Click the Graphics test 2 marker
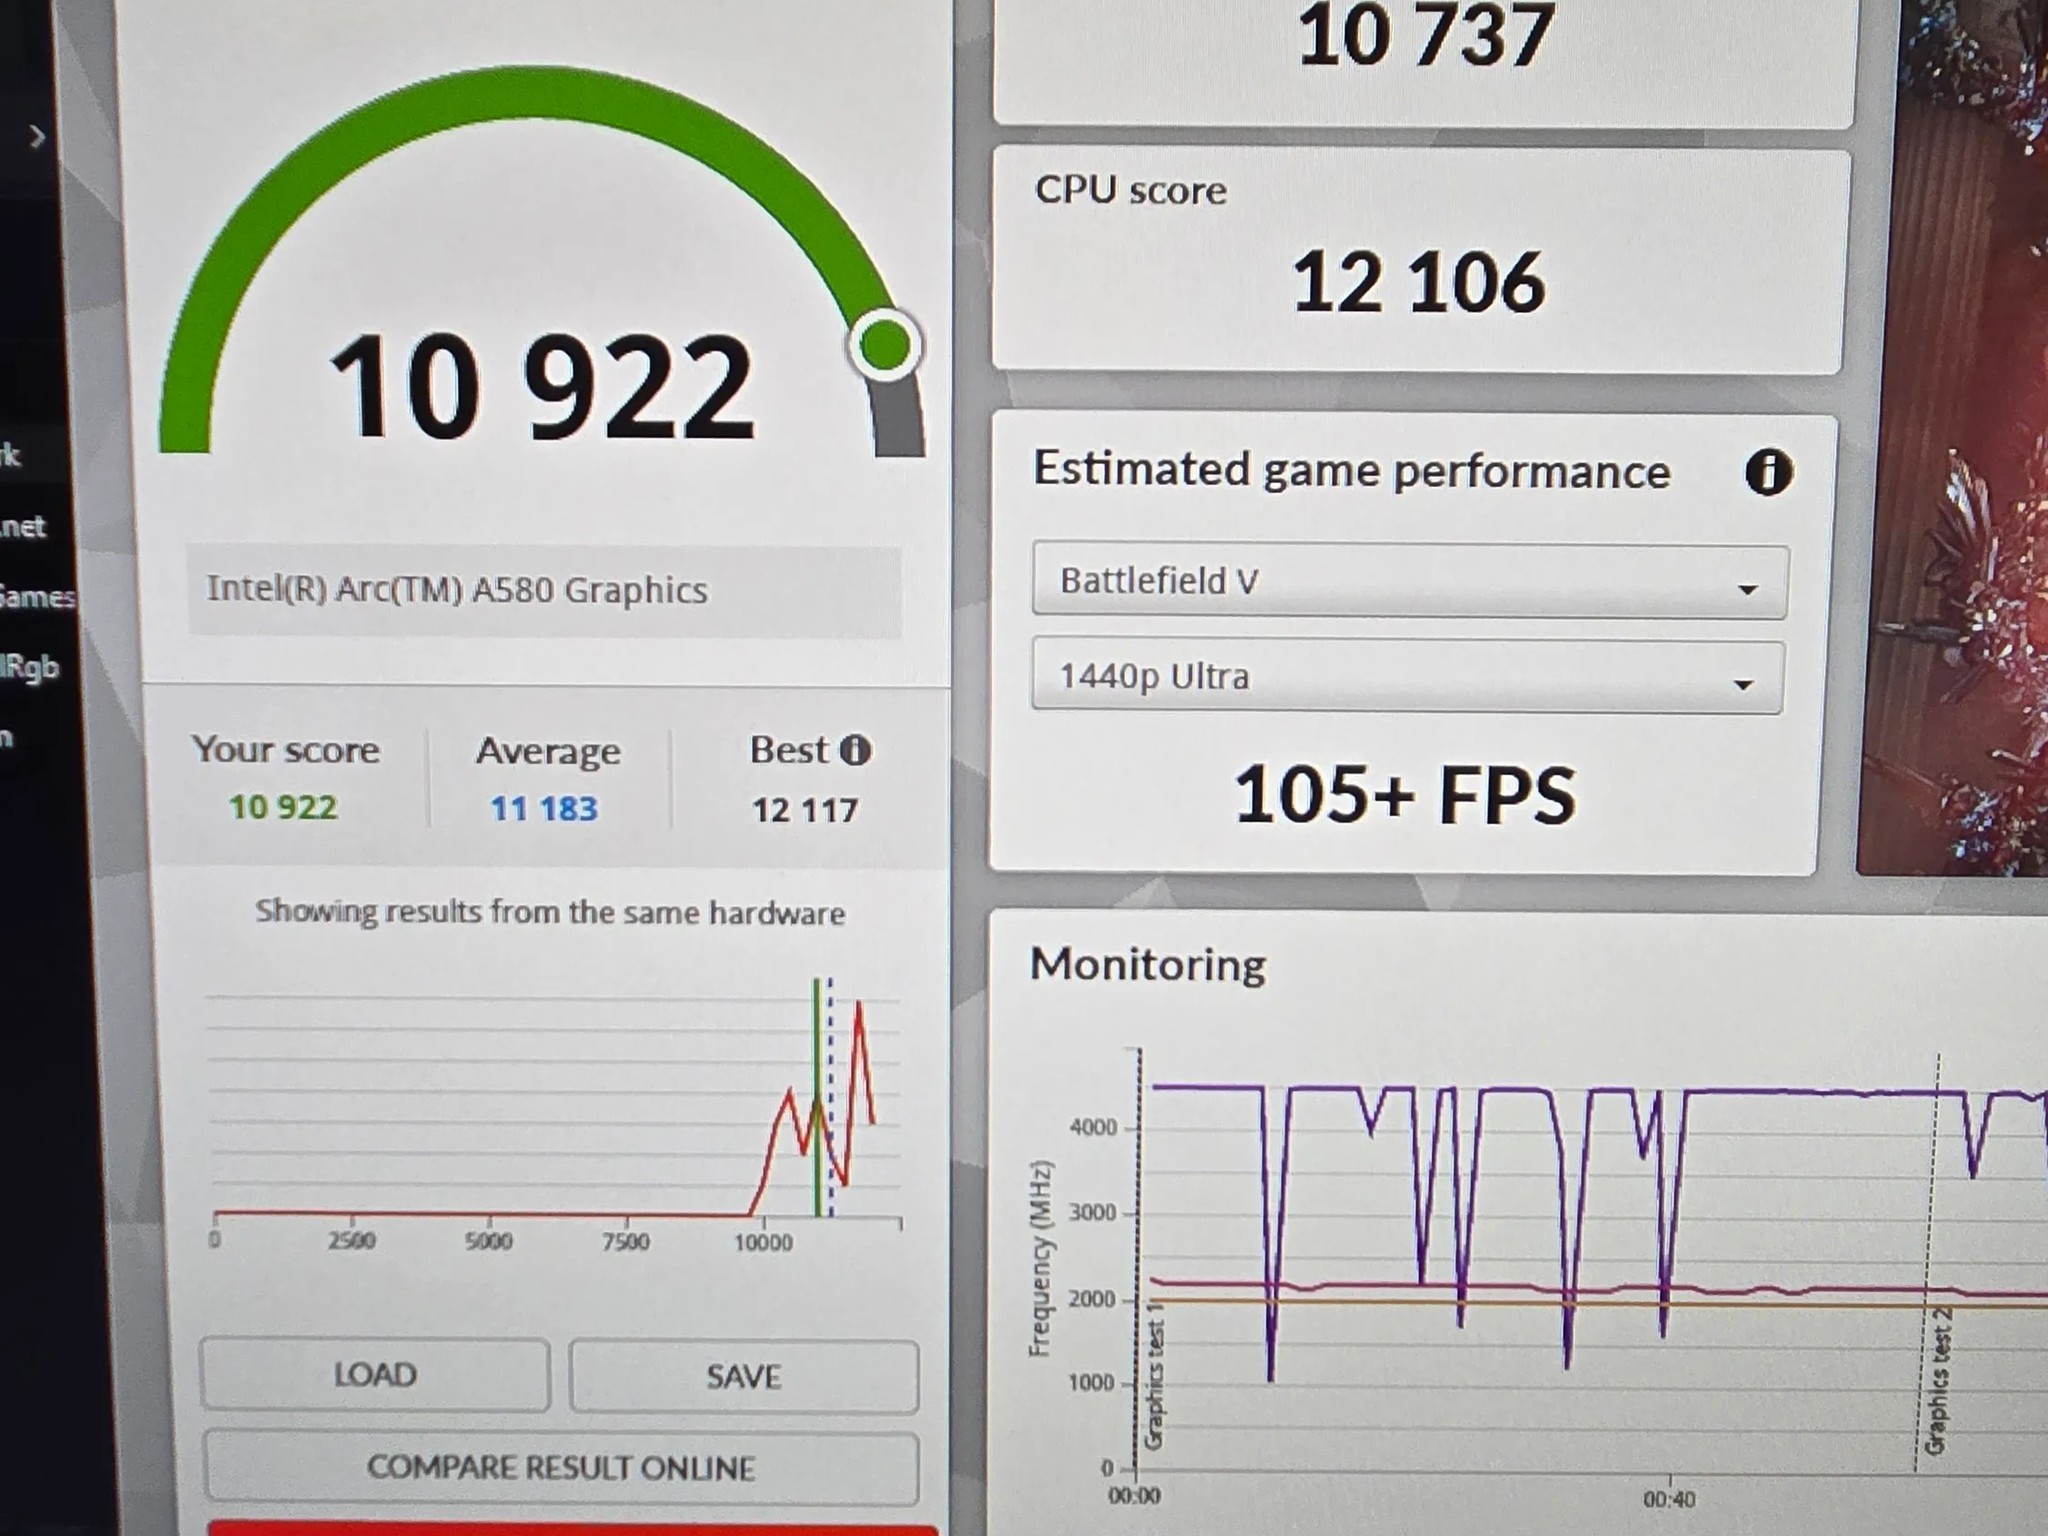Viewport: 2048px width, 1536px height. click(1936, 1382)
